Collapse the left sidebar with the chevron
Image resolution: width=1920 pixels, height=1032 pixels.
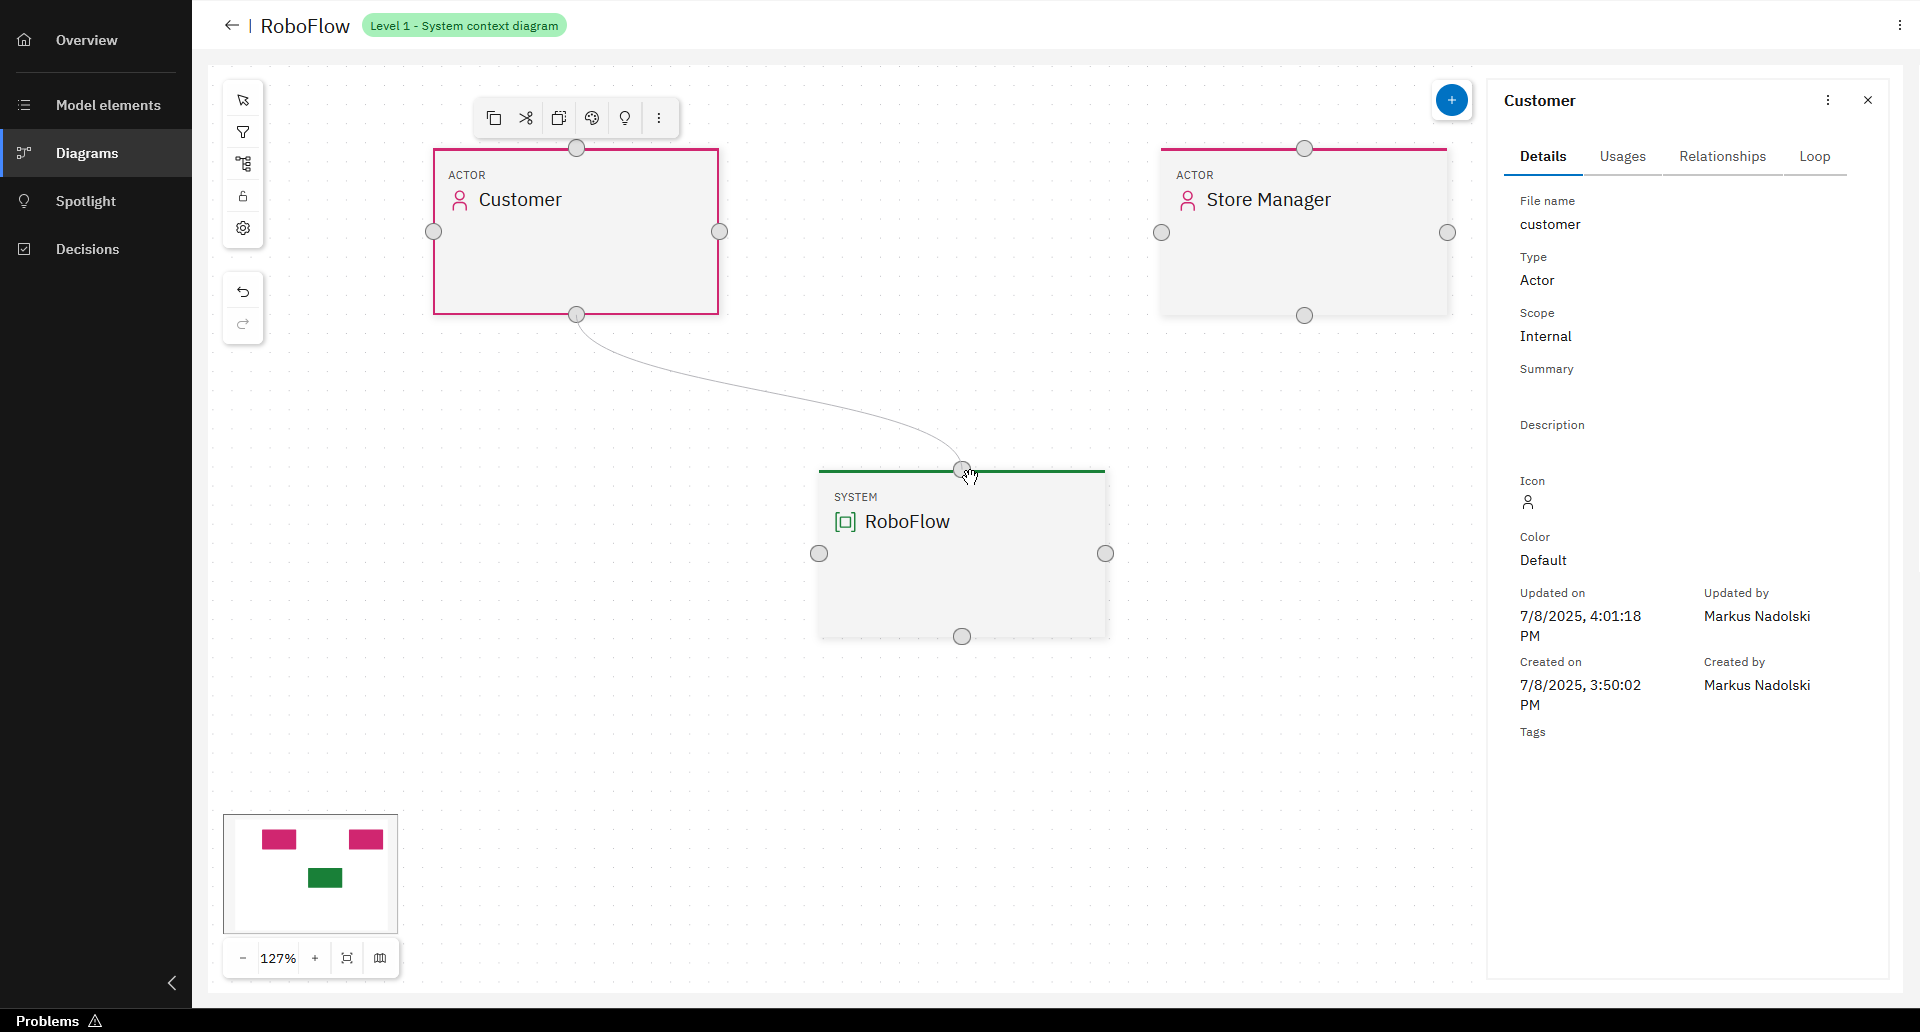(171, 983)
